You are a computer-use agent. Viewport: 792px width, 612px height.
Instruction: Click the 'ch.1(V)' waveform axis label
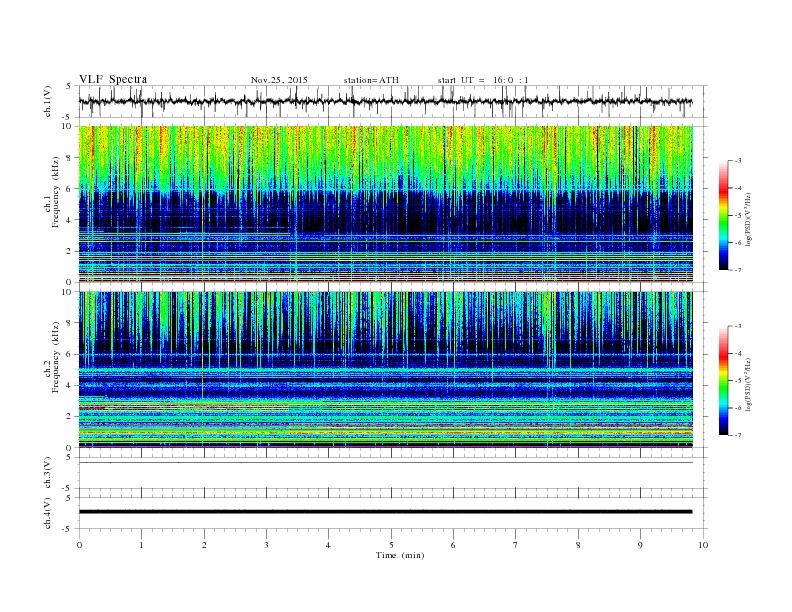[x=48, y=101]
